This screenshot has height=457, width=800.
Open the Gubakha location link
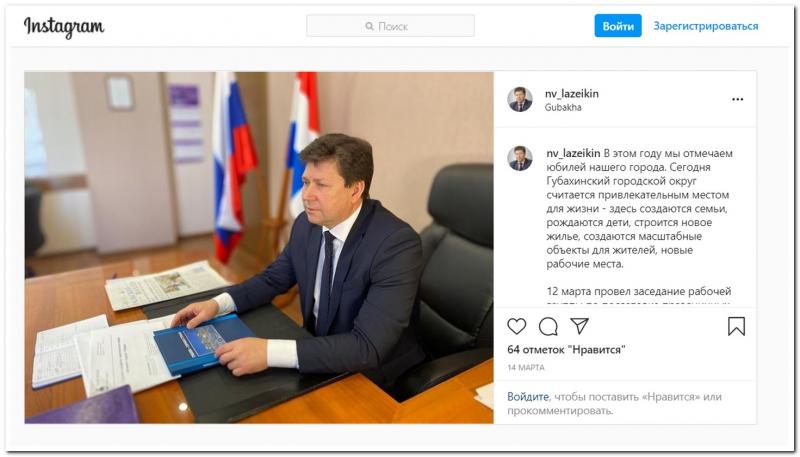(x=563, y=107)
